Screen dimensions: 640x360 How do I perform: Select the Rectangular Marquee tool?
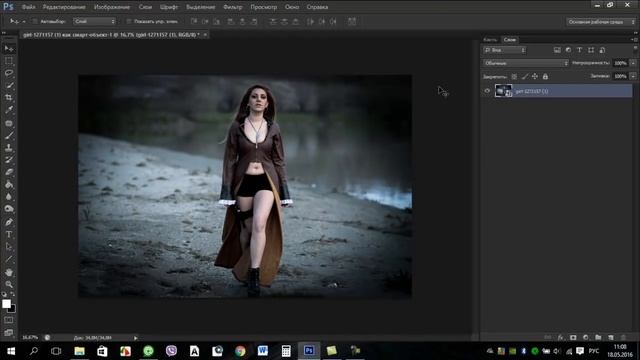(9, 61)
